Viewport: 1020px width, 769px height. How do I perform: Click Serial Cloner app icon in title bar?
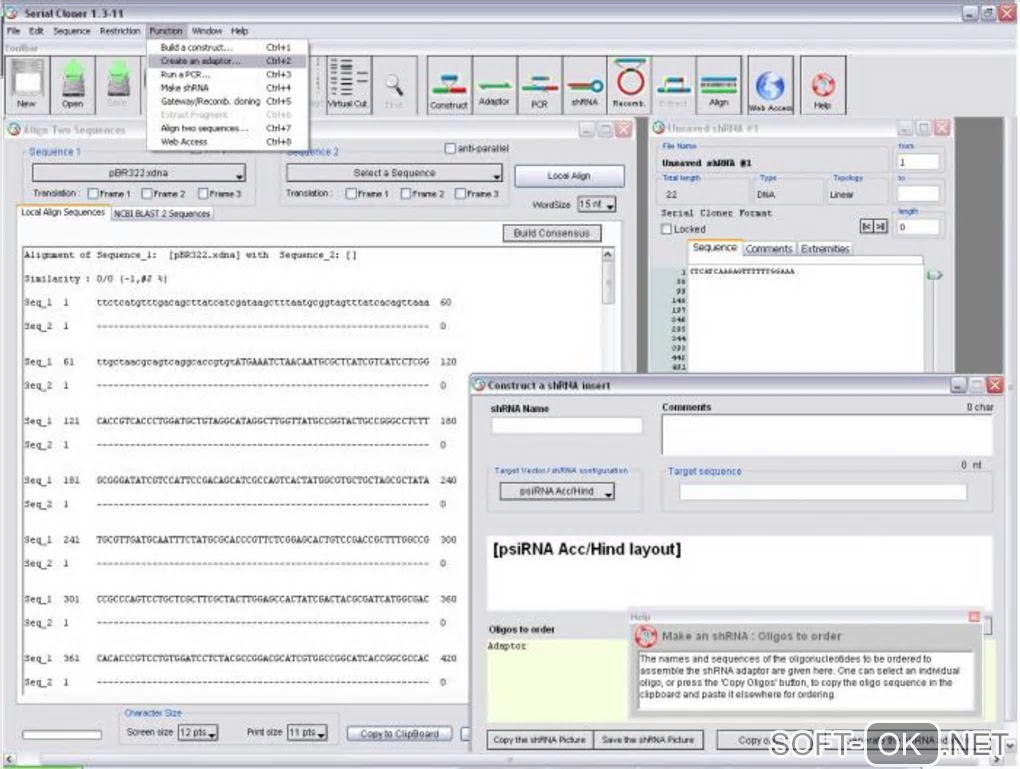click(11, 12)
